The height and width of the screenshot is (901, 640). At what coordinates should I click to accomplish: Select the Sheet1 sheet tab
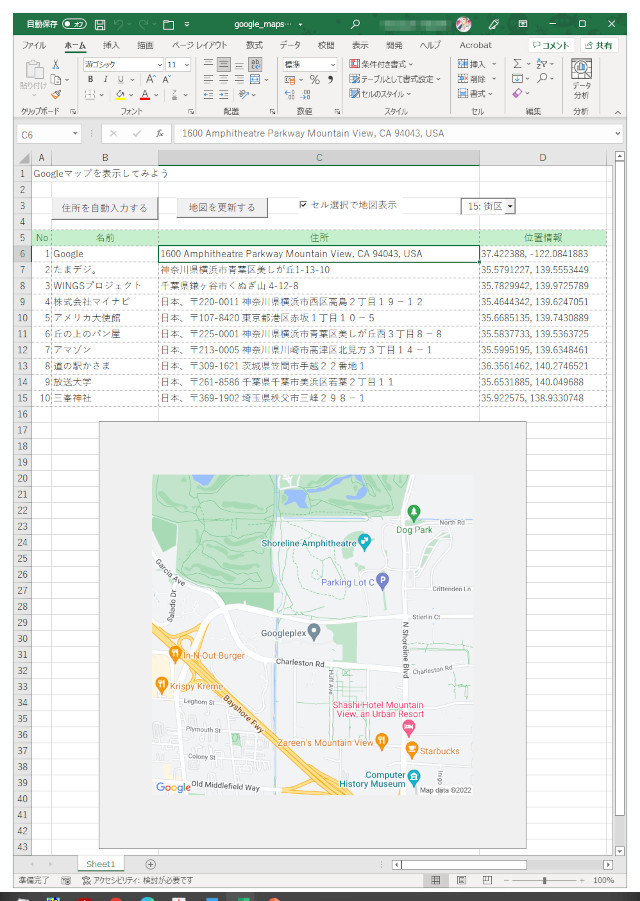coord(101,864)
